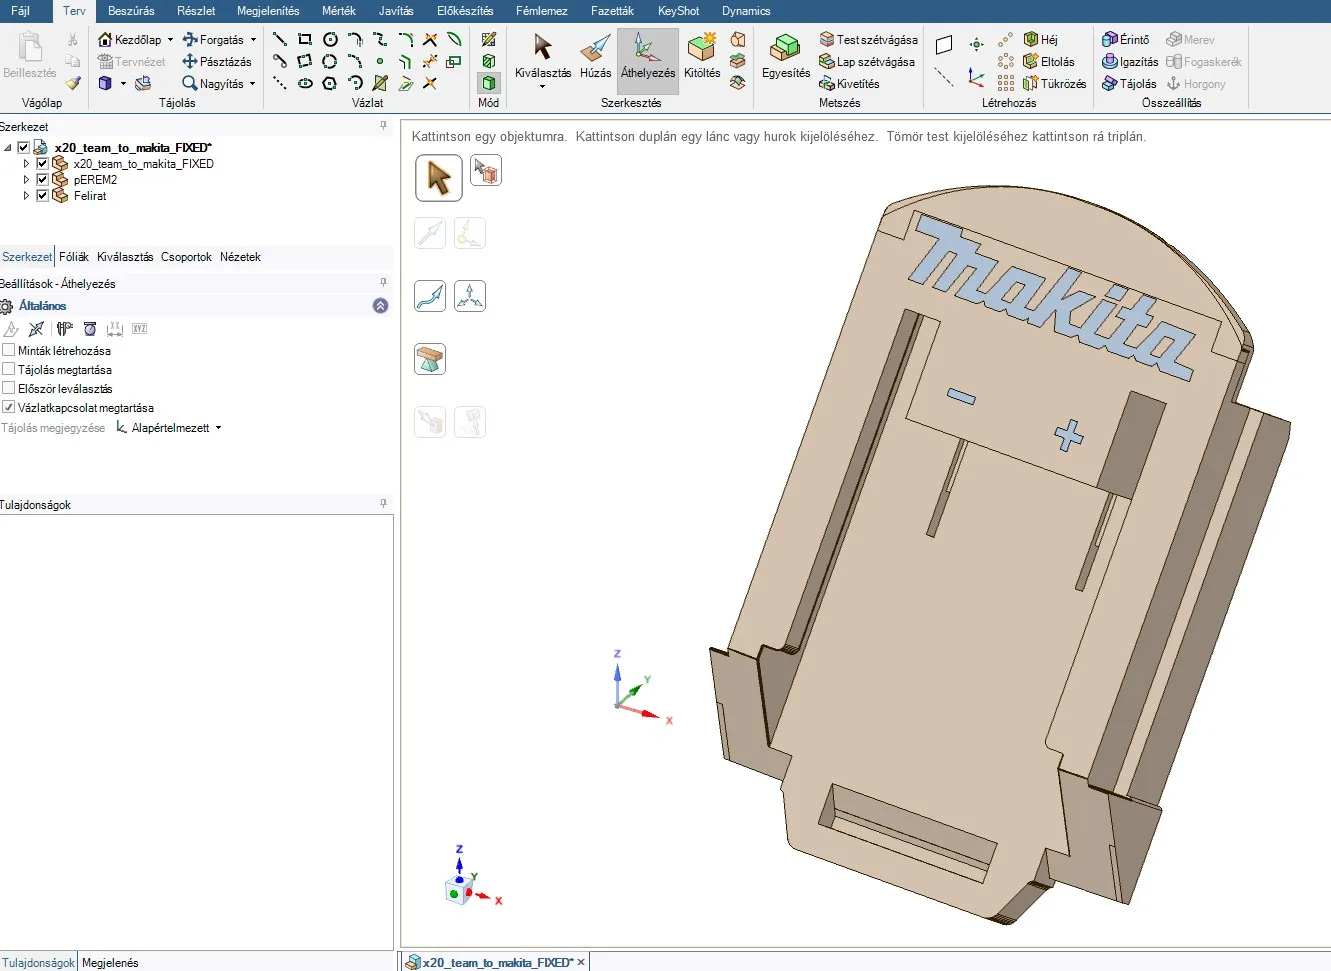1331x971 pixels.
Task: Click the Eltolás offset button
Action: pos(1048,62)
